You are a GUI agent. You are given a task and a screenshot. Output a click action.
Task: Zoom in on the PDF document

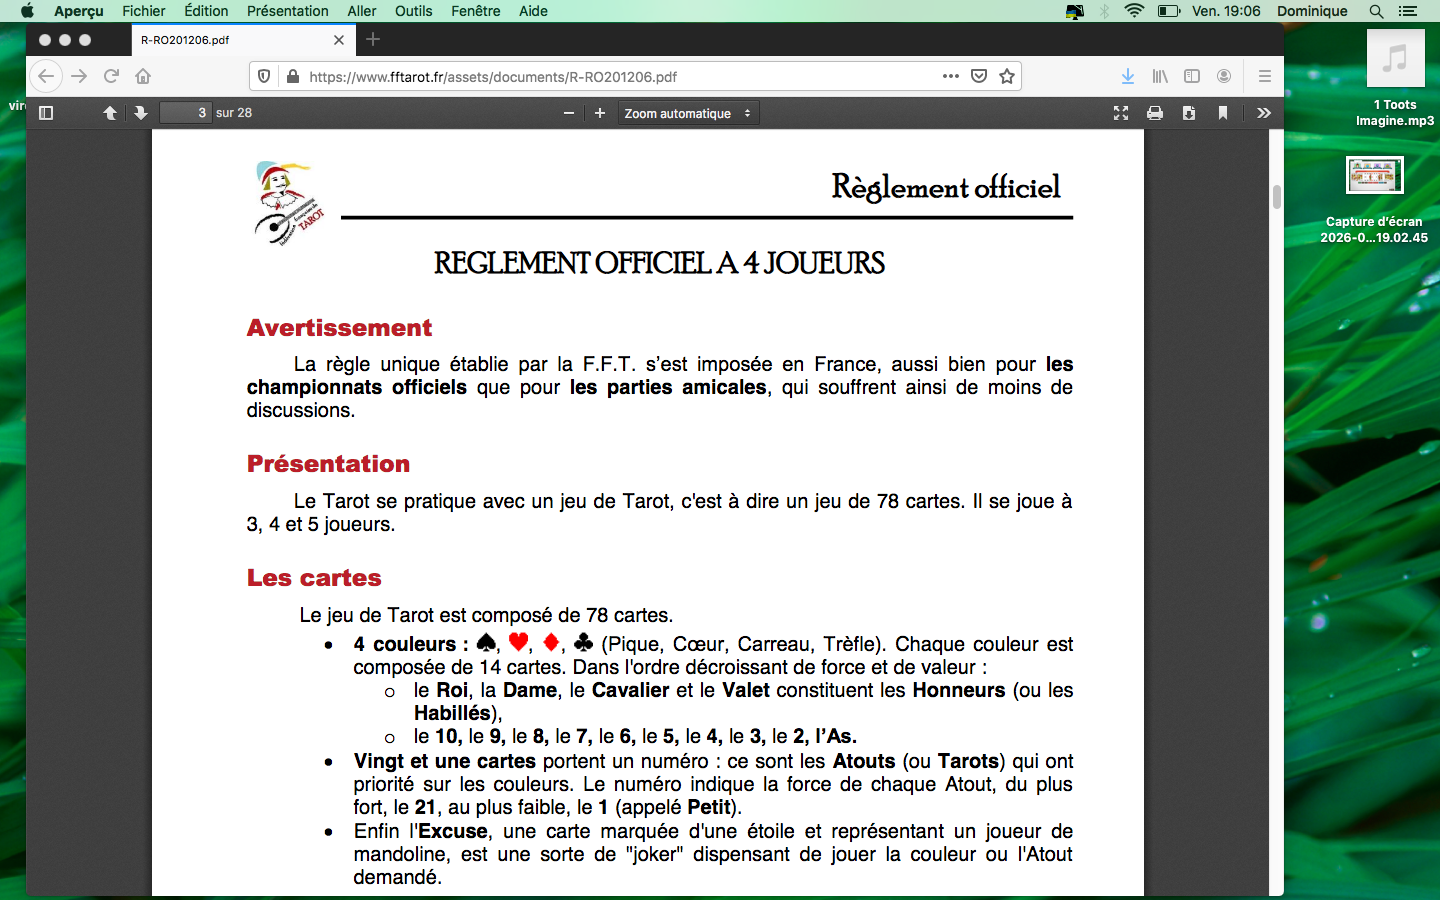click(600, 113)
